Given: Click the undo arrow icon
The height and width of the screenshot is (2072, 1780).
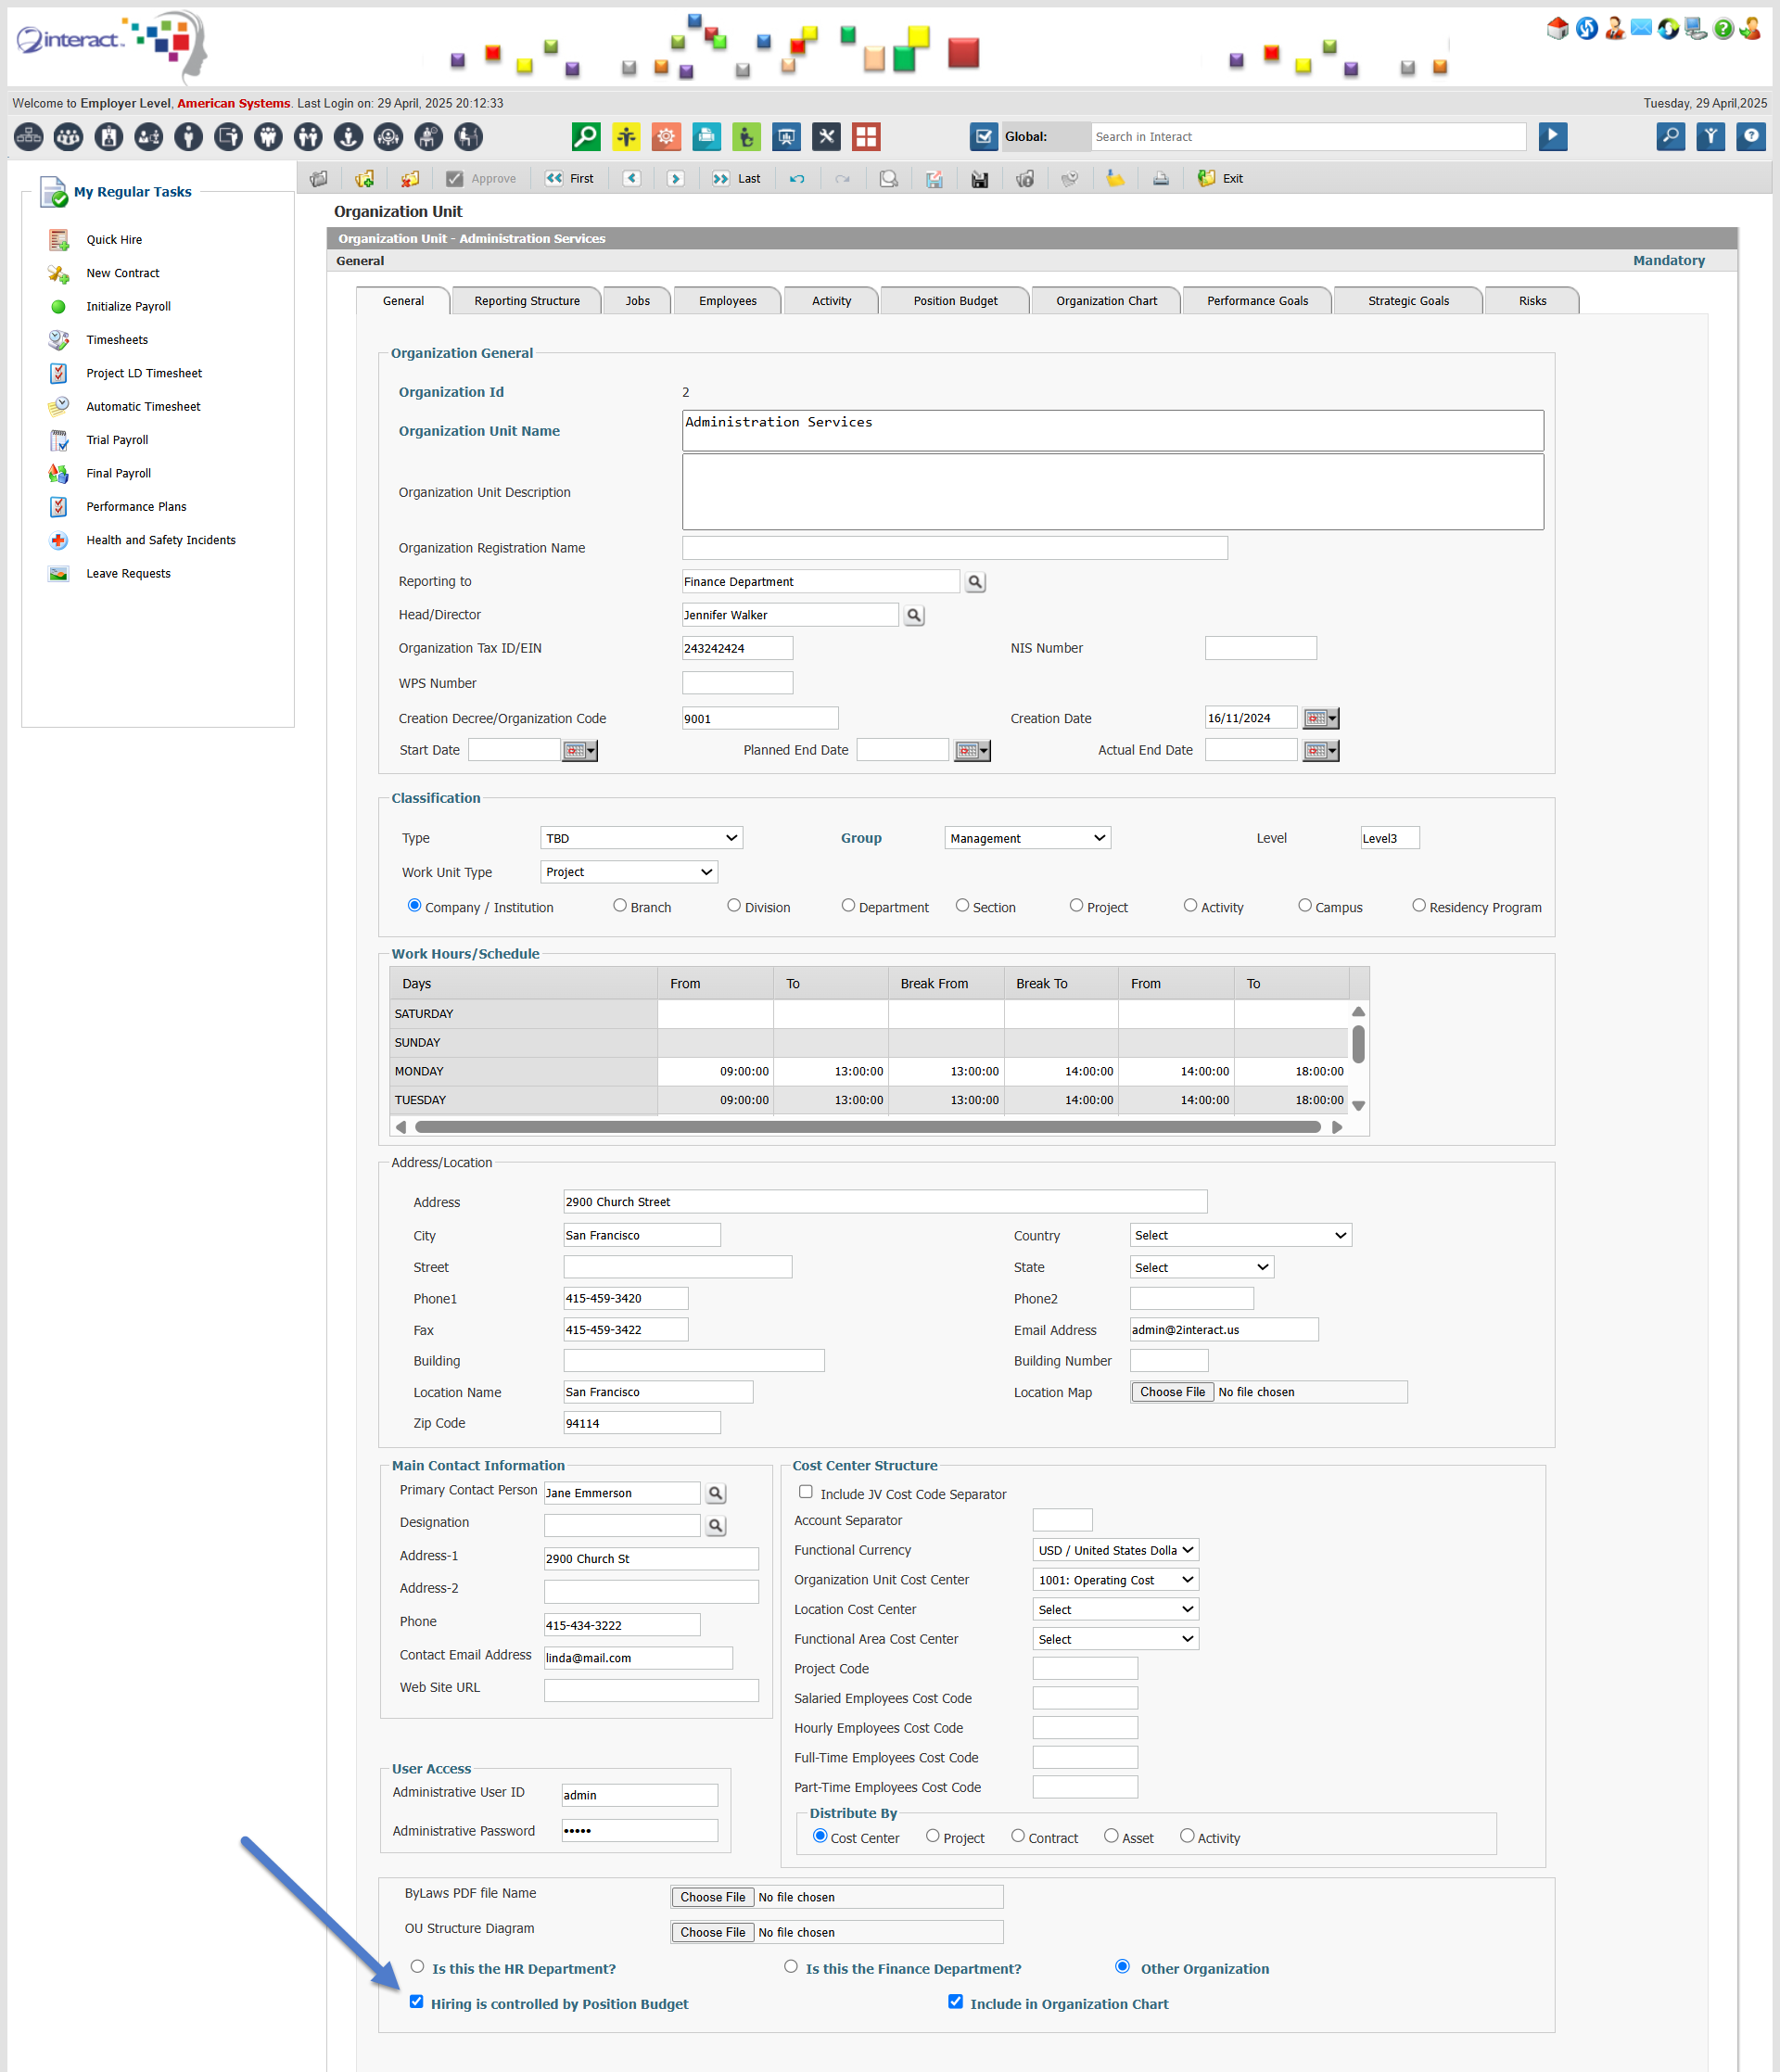Looking at the screenshot, I should [797, 179].
